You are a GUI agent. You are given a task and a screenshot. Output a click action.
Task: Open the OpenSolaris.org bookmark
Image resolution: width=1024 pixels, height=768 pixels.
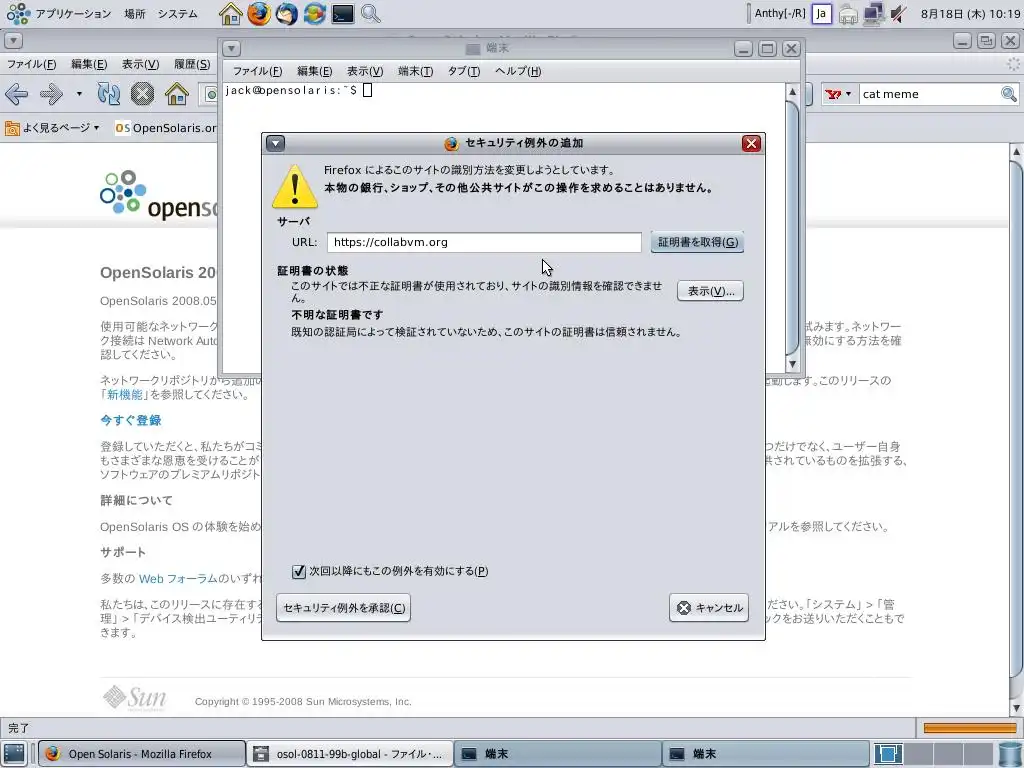[166, 128]
